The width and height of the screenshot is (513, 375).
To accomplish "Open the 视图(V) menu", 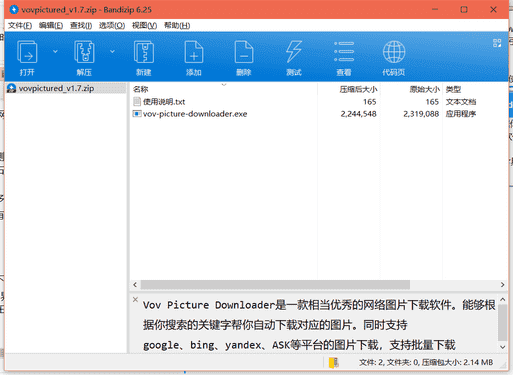I will click(144, 26).
